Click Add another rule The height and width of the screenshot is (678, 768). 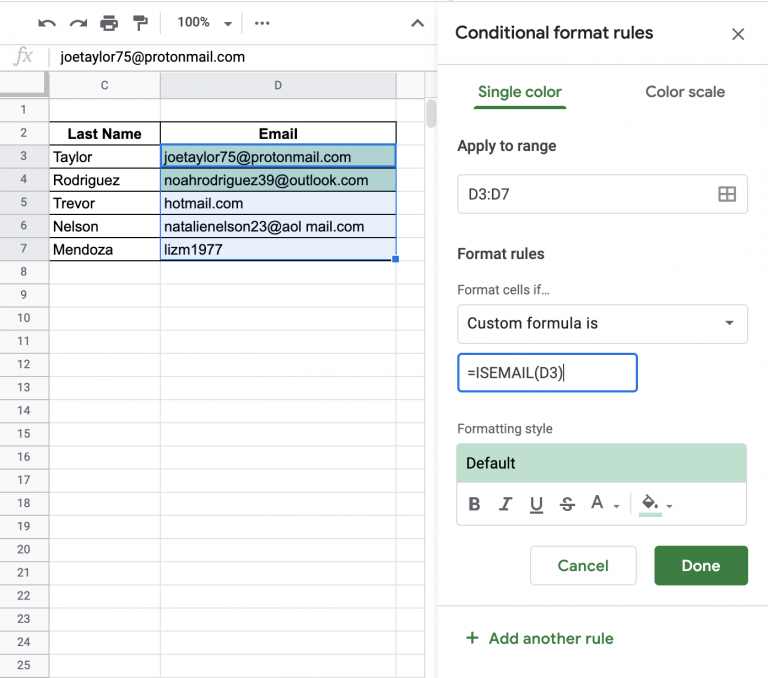[x=540, y=638]
